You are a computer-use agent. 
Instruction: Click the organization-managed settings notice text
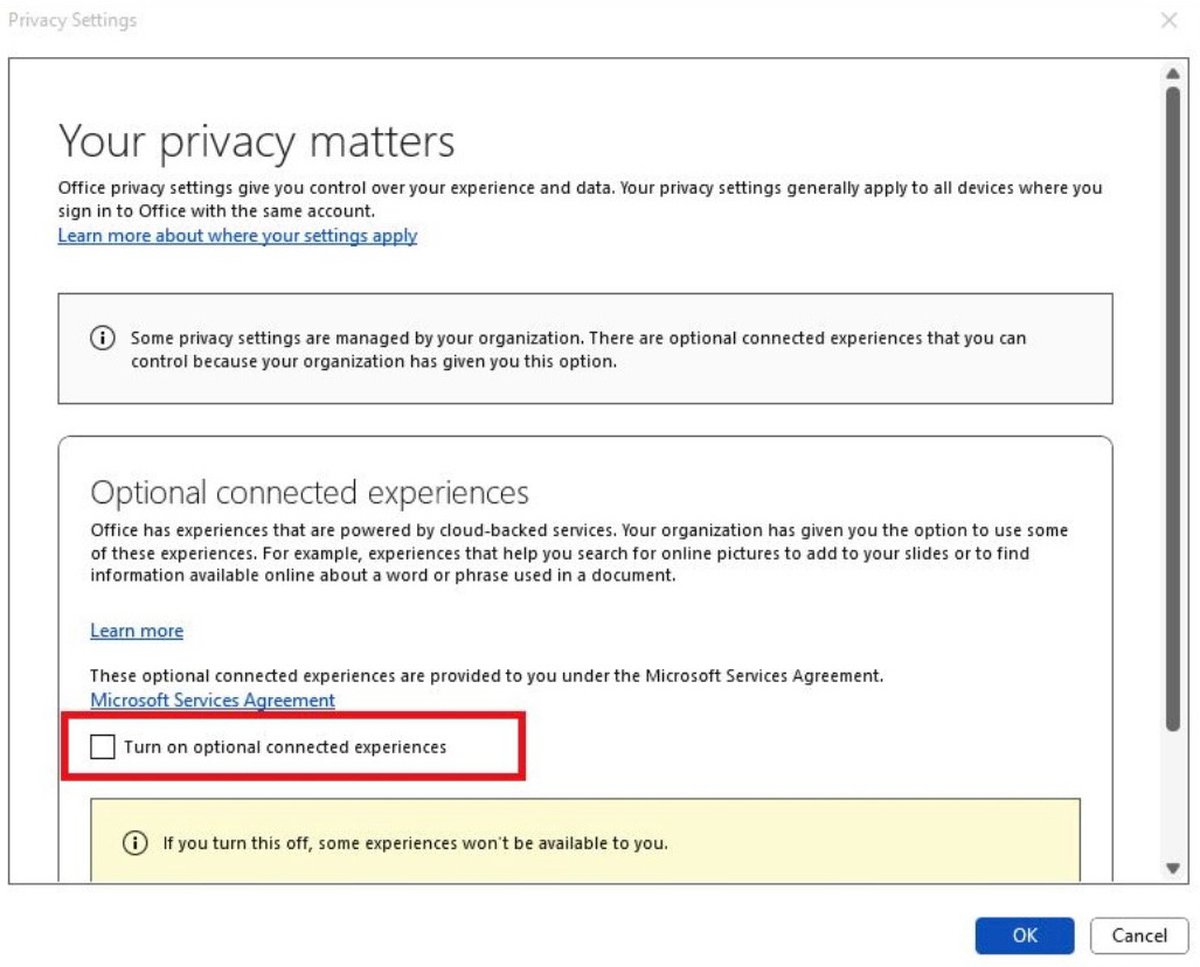578,350
